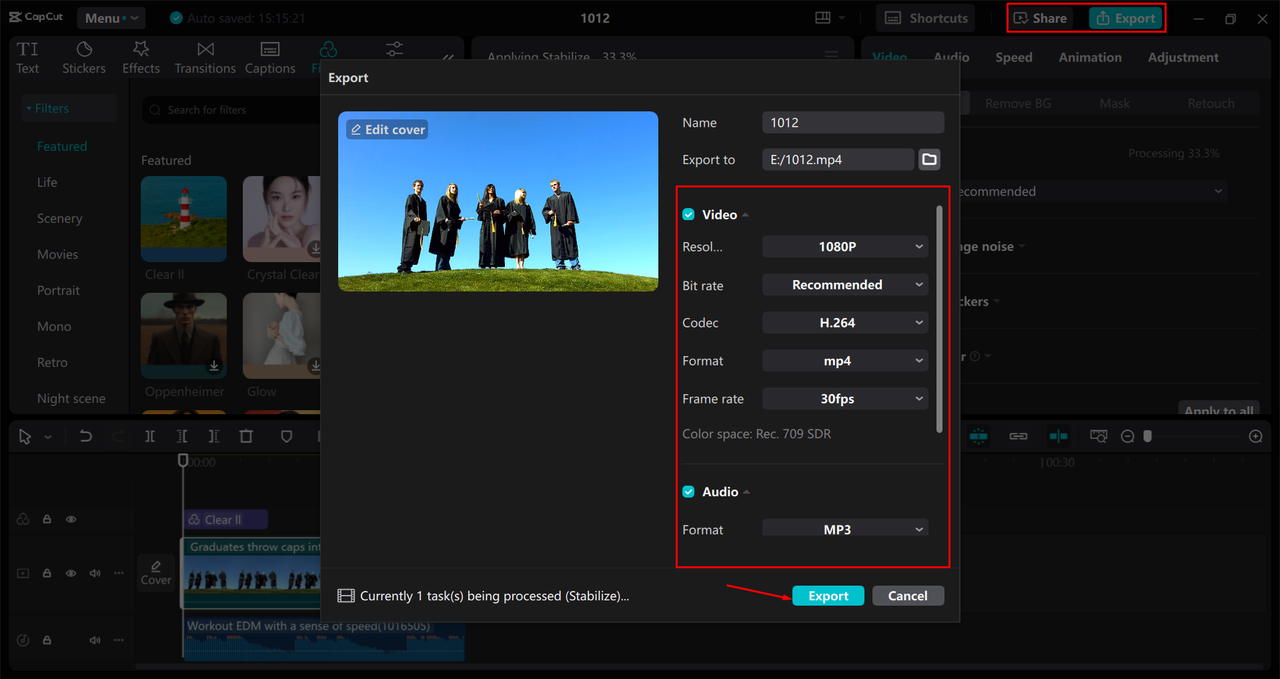Click the zoom in plus icon

(1256, 436)
